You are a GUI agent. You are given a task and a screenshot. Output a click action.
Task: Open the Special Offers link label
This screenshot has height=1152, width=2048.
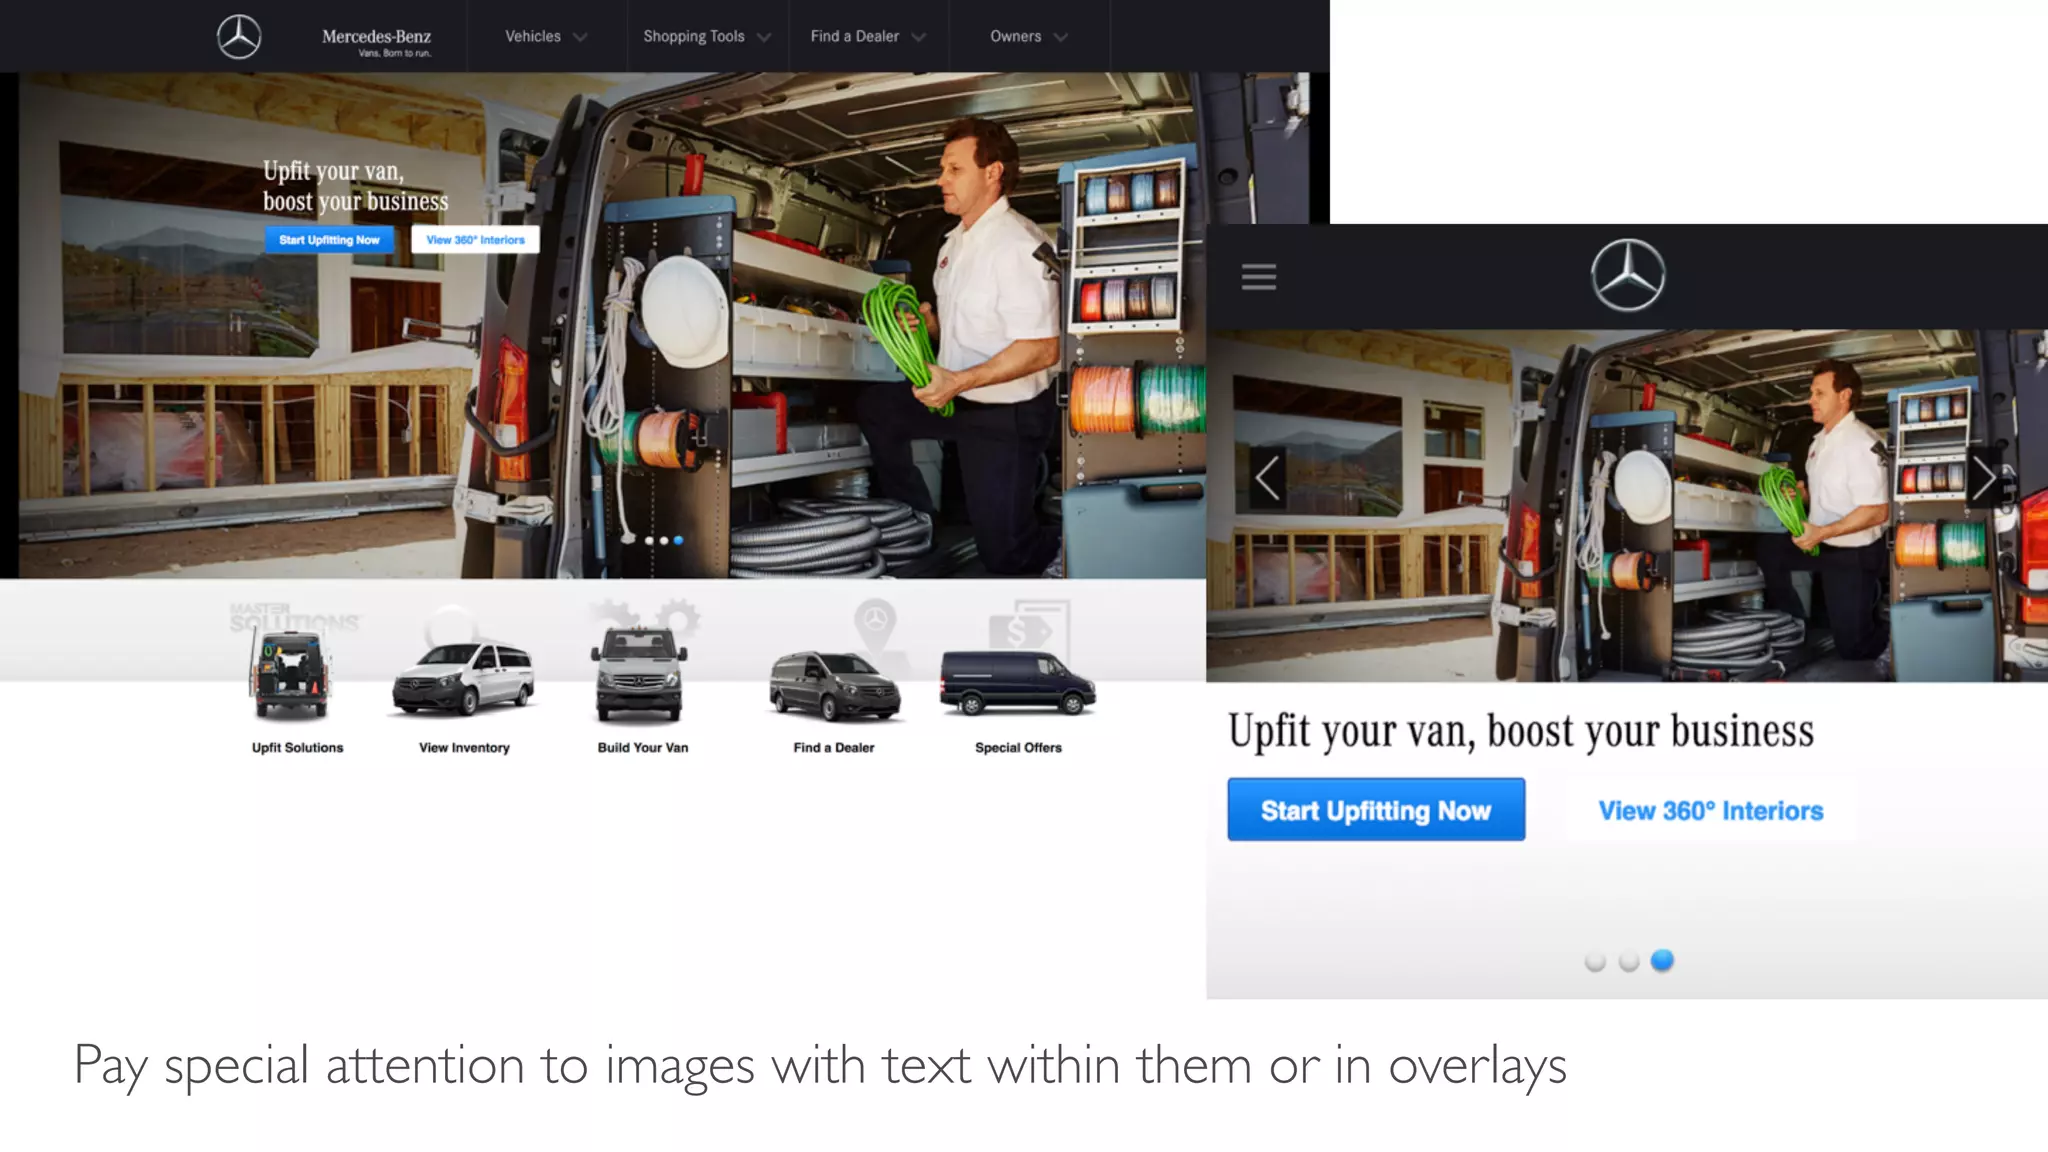coord(1018,748)
